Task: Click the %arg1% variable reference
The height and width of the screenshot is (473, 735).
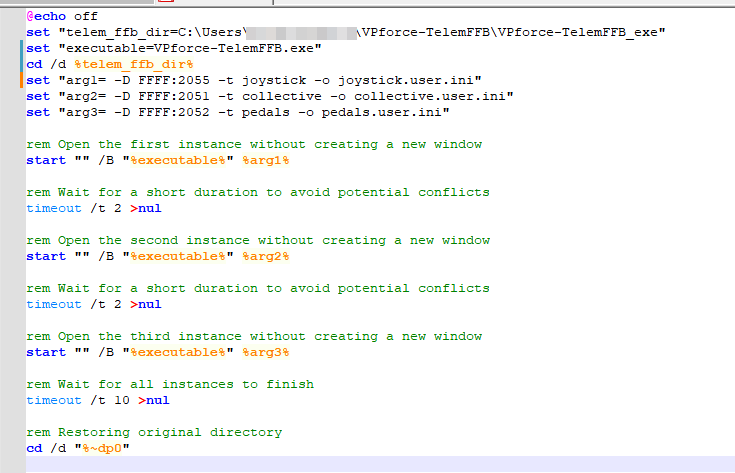Action: click(266, 160)
